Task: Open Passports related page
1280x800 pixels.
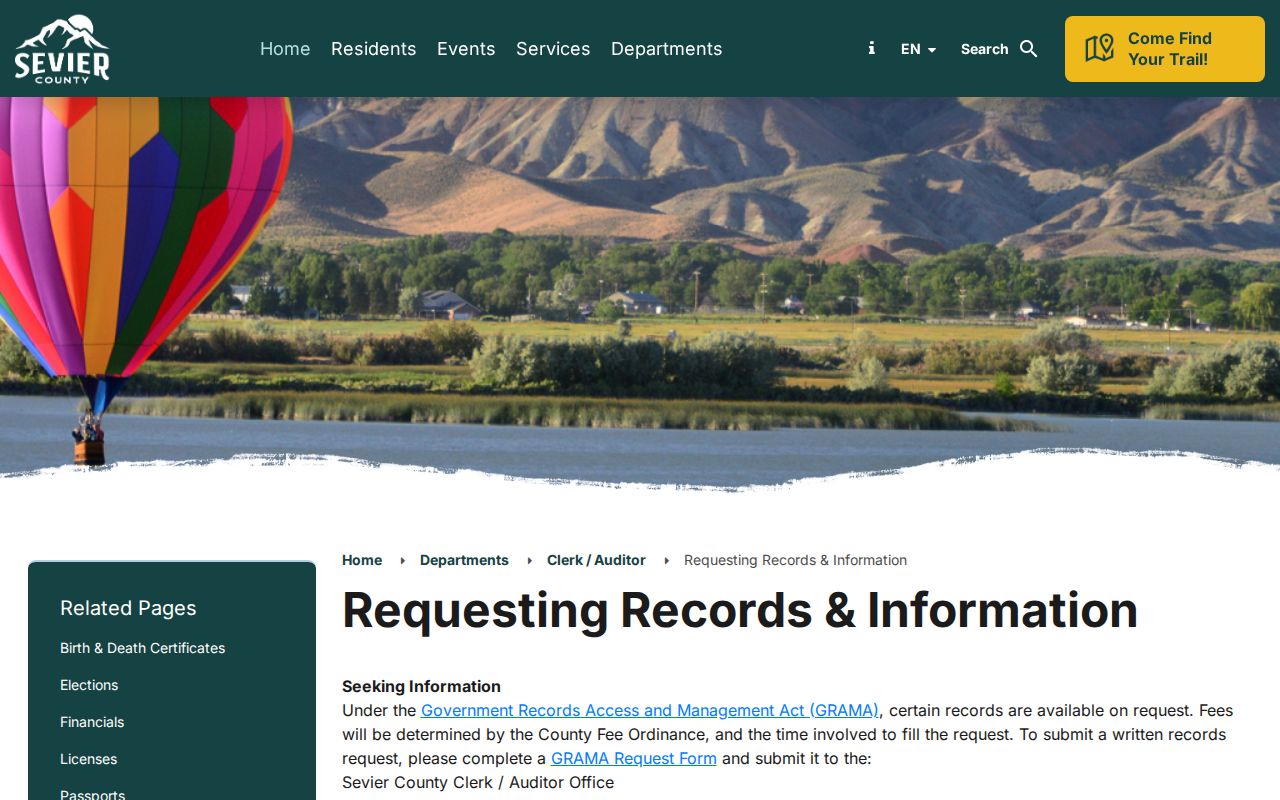Action: pyautogui.click(x=93, y=794)
